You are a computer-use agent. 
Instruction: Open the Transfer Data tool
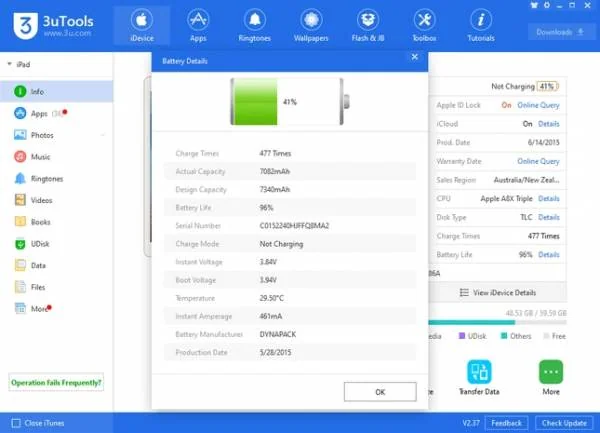(479, 377)
